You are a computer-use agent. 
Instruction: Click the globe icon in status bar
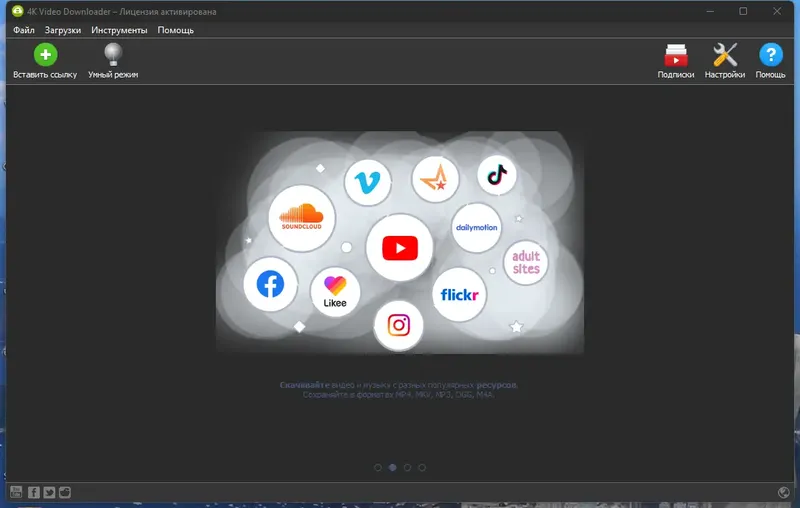pyautogui.click(x=784, y=492)
